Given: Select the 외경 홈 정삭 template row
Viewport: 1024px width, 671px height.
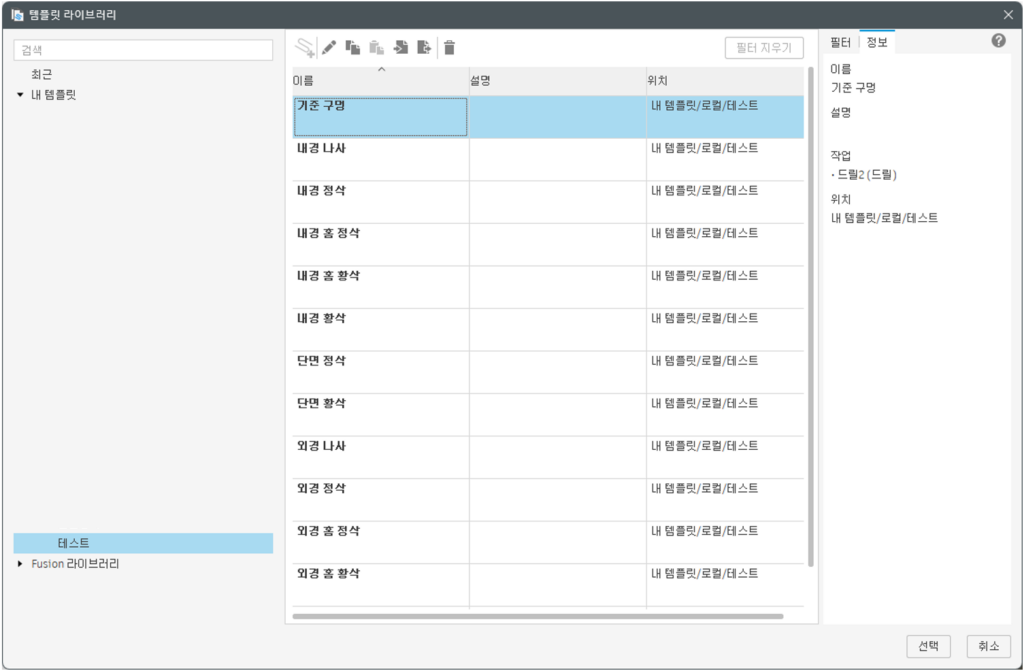Looking at the screenshot, I should pos(548,542).
